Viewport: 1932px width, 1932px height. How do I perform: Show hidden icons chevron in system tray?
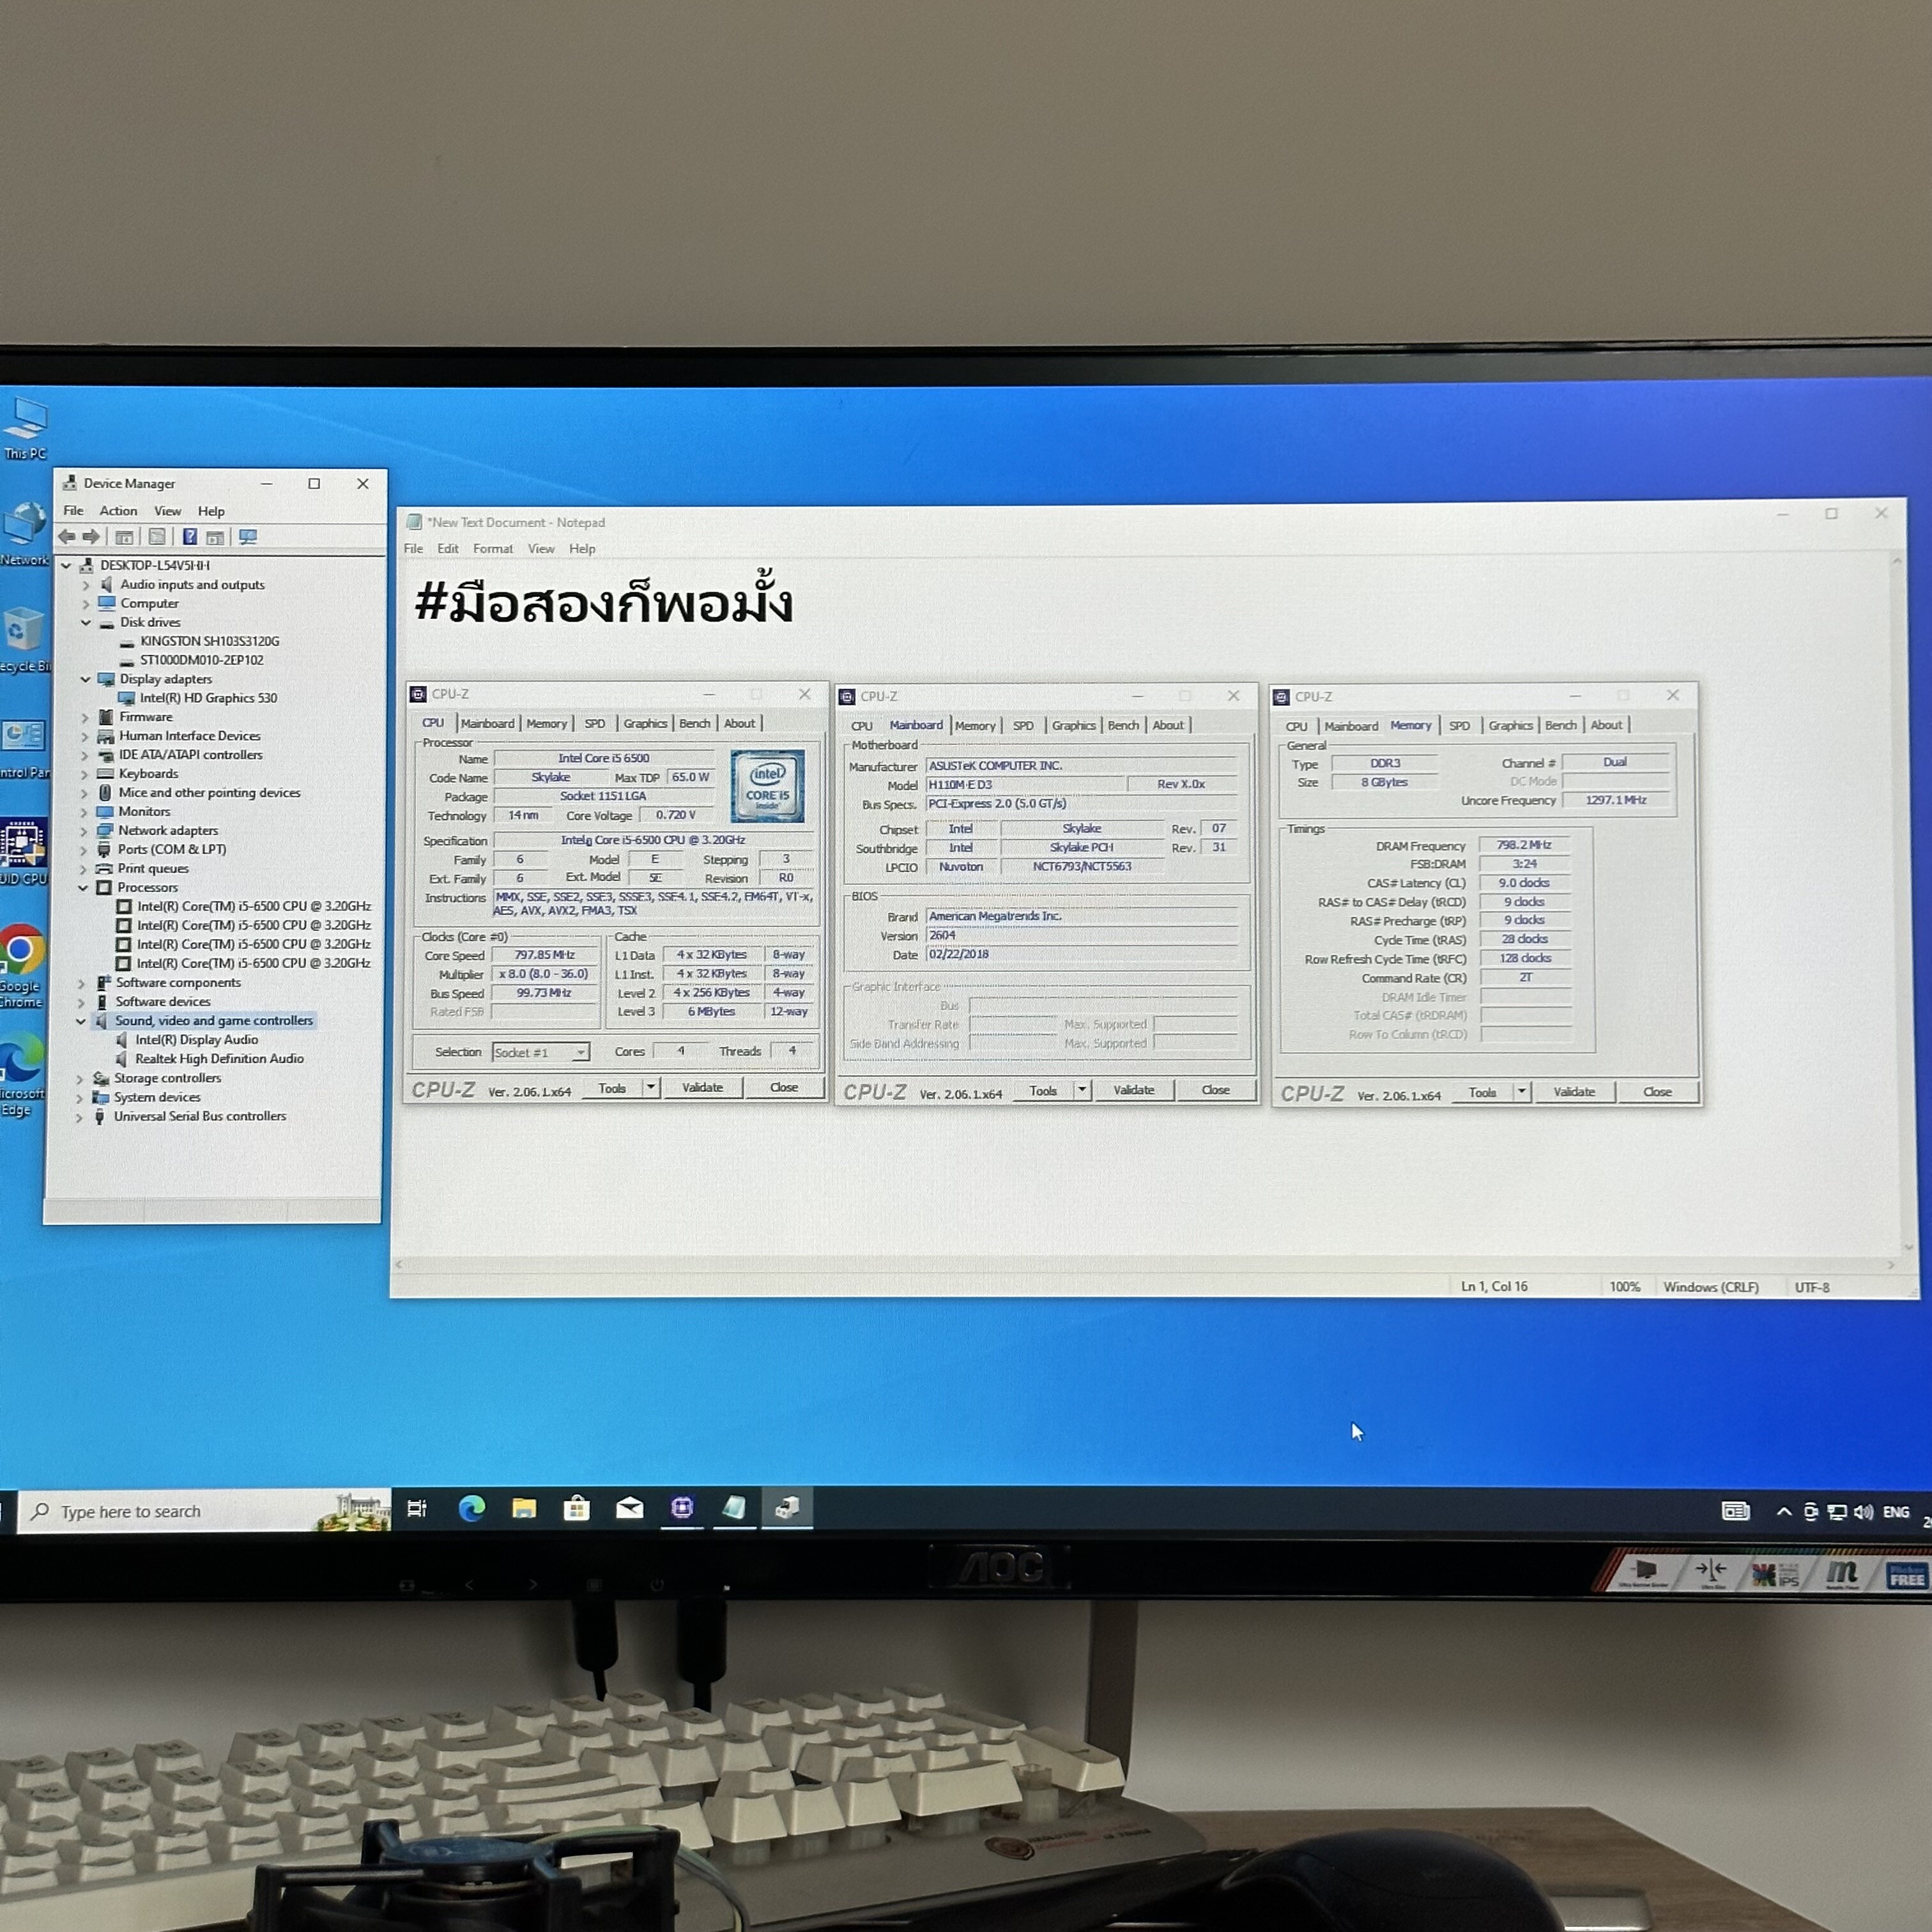[1783, 1512]
